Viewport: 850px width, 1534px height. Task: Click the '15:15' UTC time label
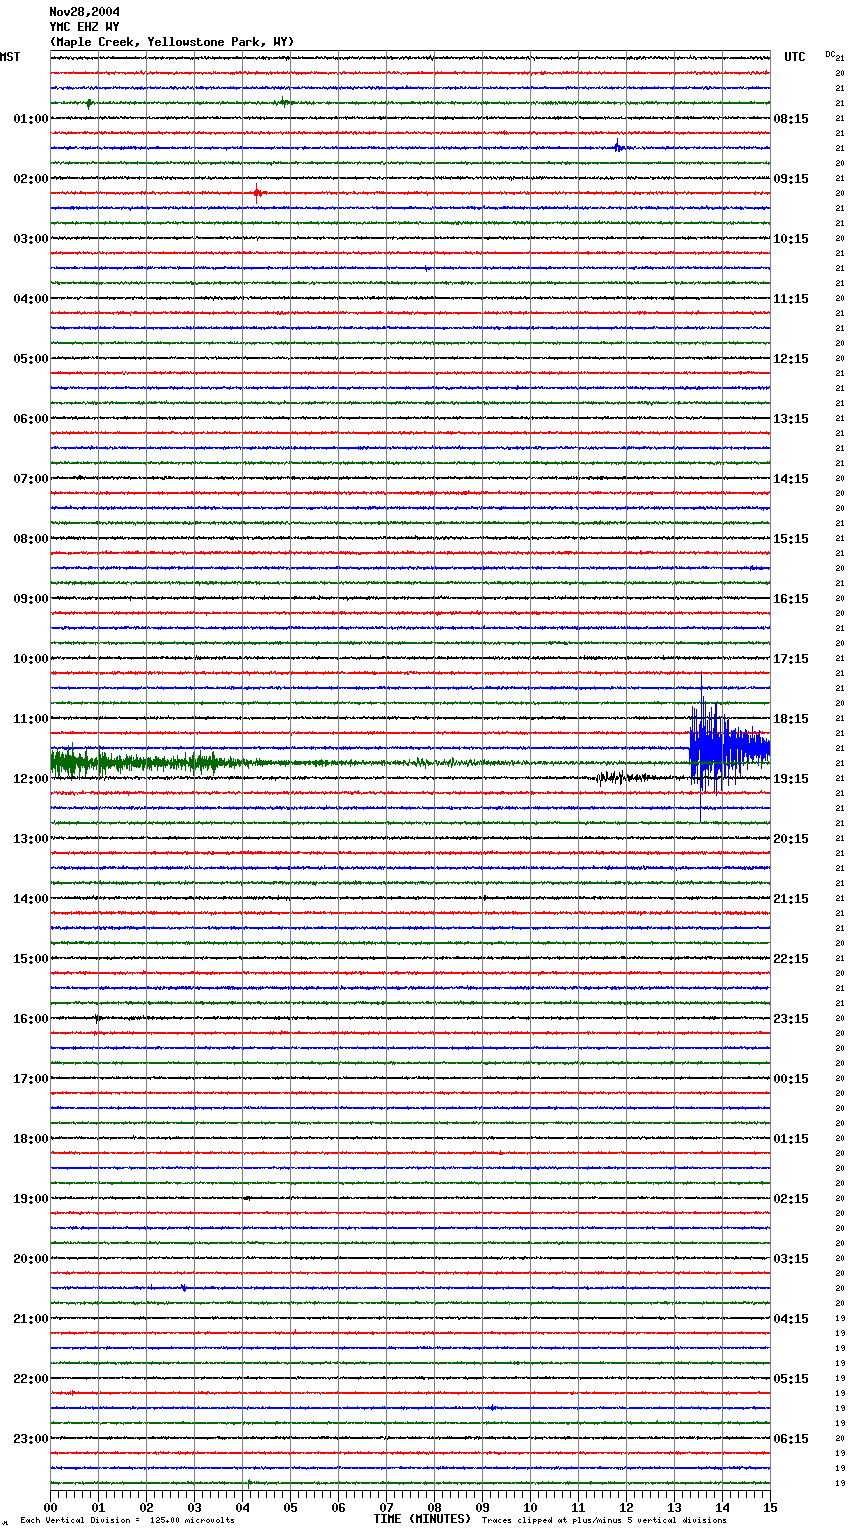(791, 539)
